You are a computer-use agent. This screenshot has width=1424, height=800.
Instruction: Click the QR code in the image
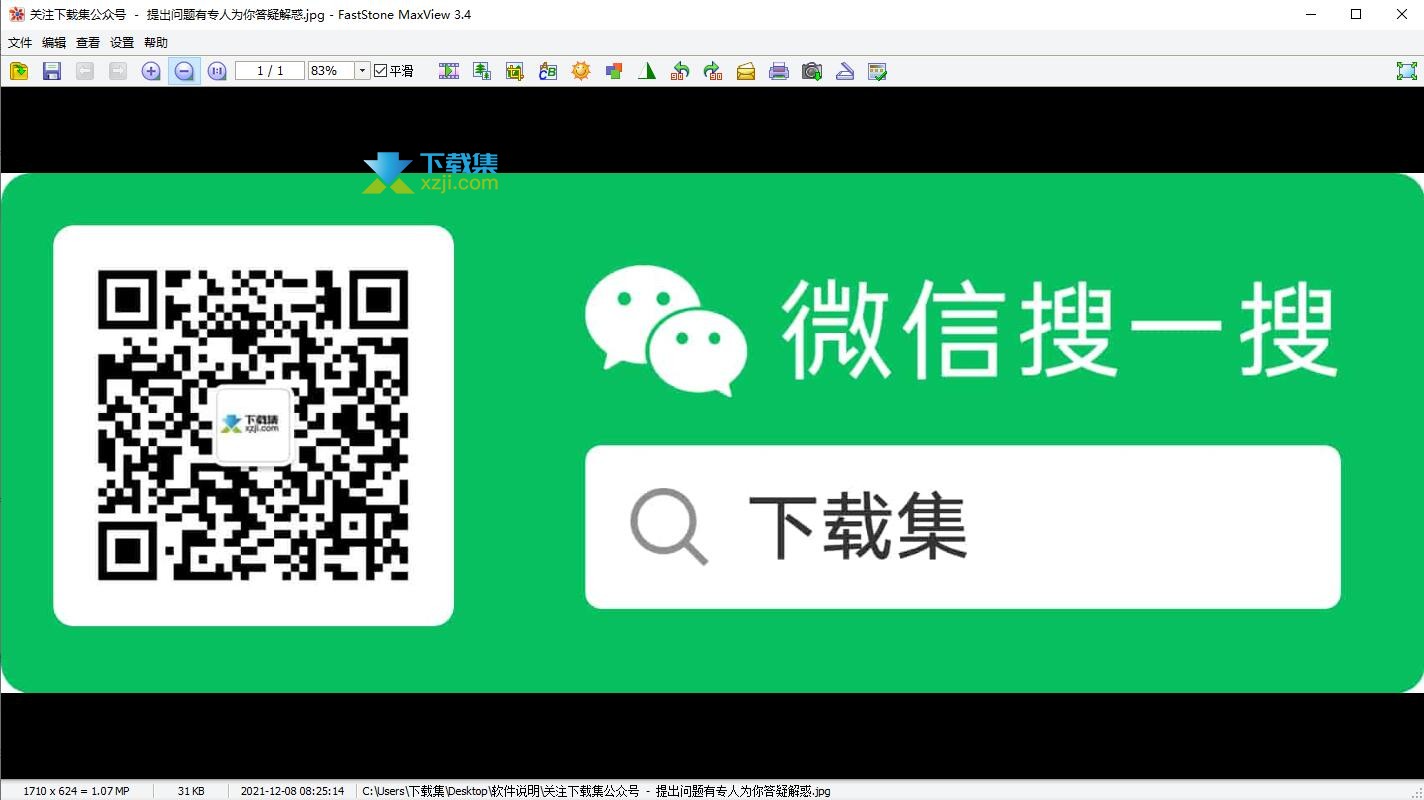[x=253, y=425]
